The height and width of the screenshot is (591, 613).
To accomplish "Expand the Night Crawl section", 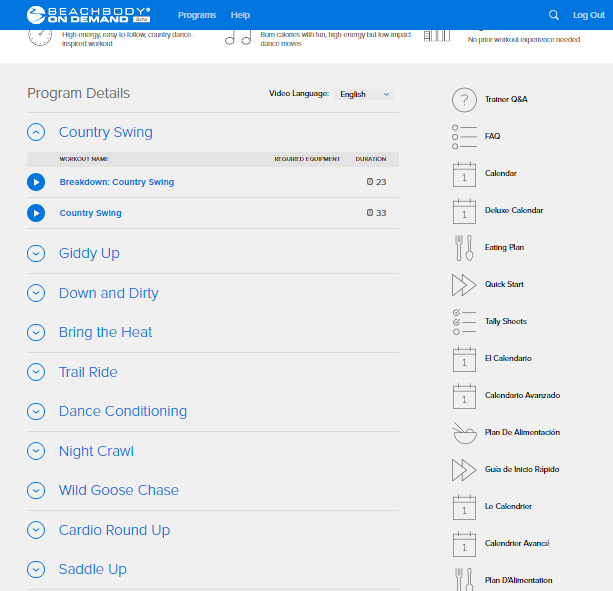I will pos(36,451).
